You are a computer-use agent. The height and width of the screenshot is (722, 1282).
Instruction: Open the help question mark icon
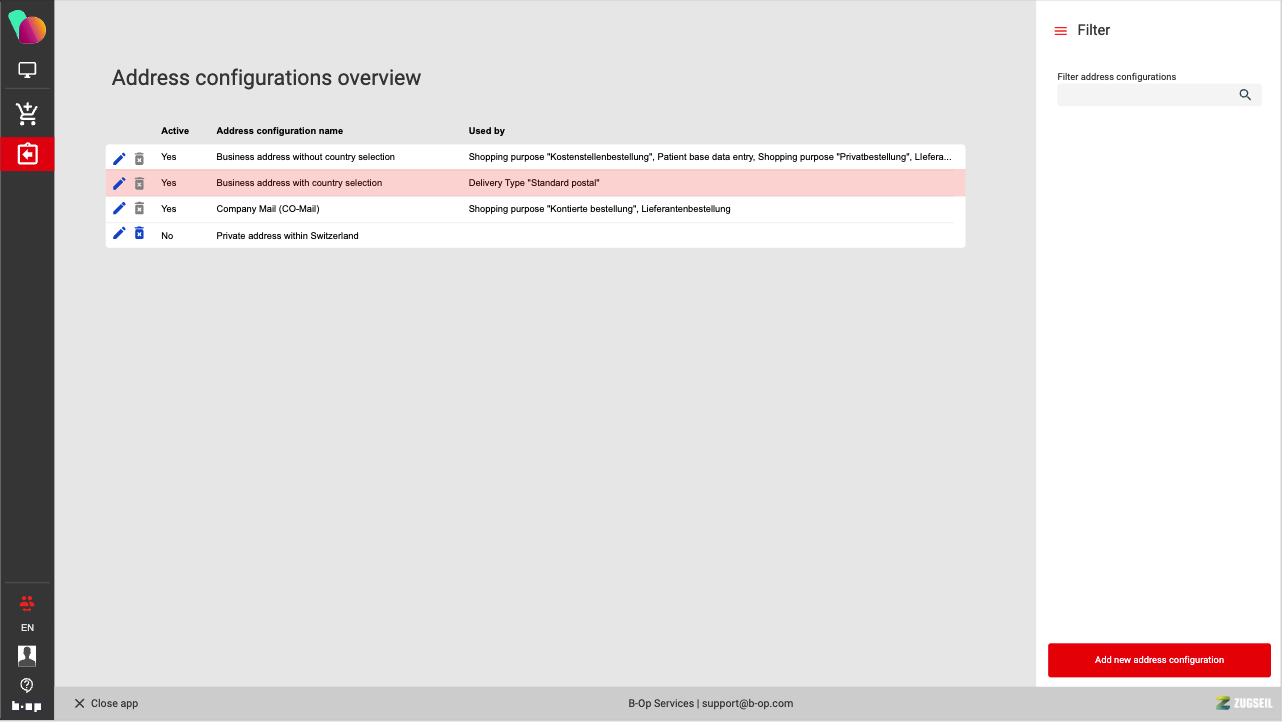pos(27,685)
